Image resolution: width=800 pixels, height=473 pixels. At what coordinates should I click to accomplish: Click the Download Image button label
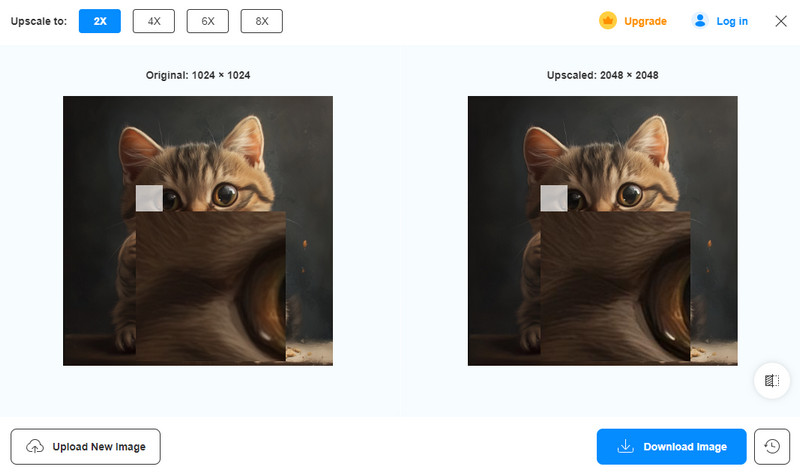[x=684, y=447]
